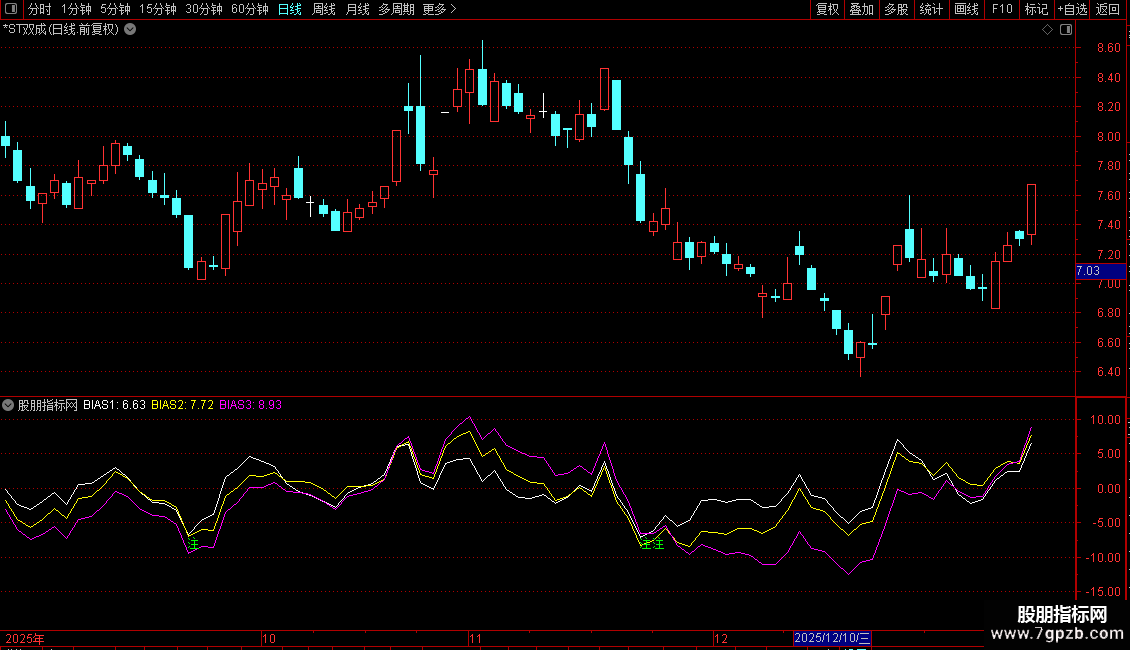1130x650 pixels.
Task: Click the 2025年 label on the time axis
Action: click(25, 638)
